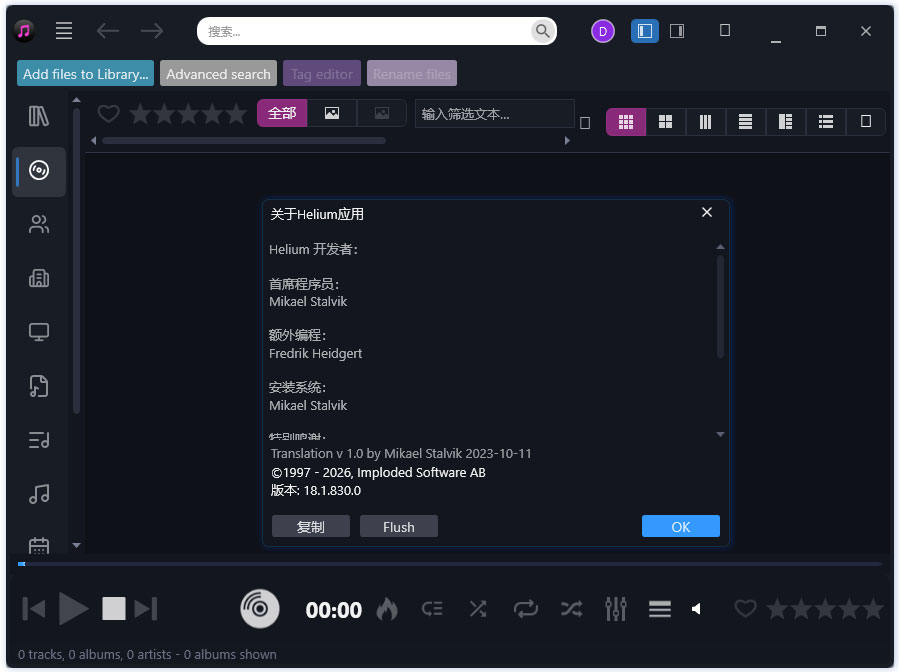Screen dimensions: 899x672
Task: Click the album disc artwork icon
Action: [260, 609]
